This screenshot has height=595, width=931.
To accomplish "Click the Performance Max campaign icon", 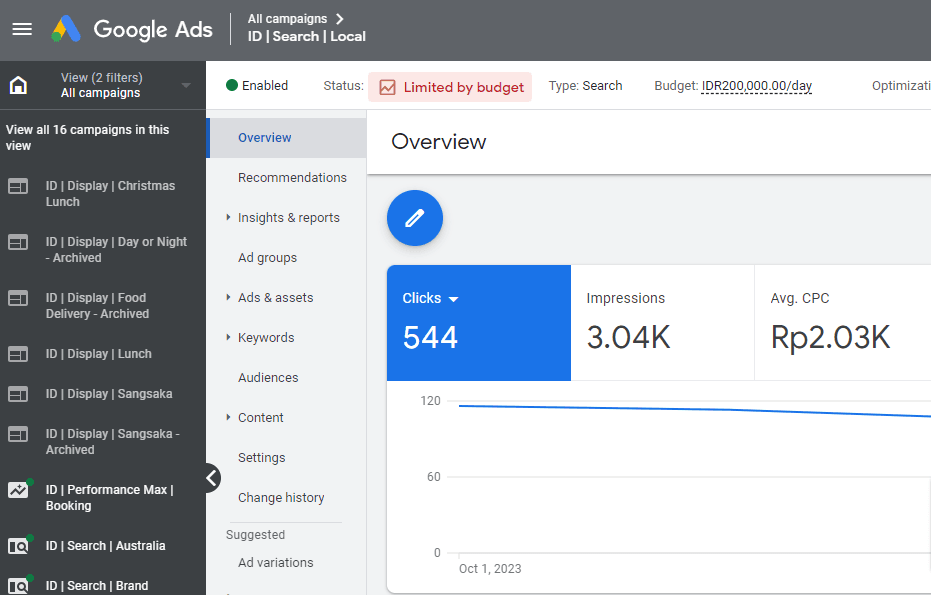I will pyautogui.click(x=18, y=490).
